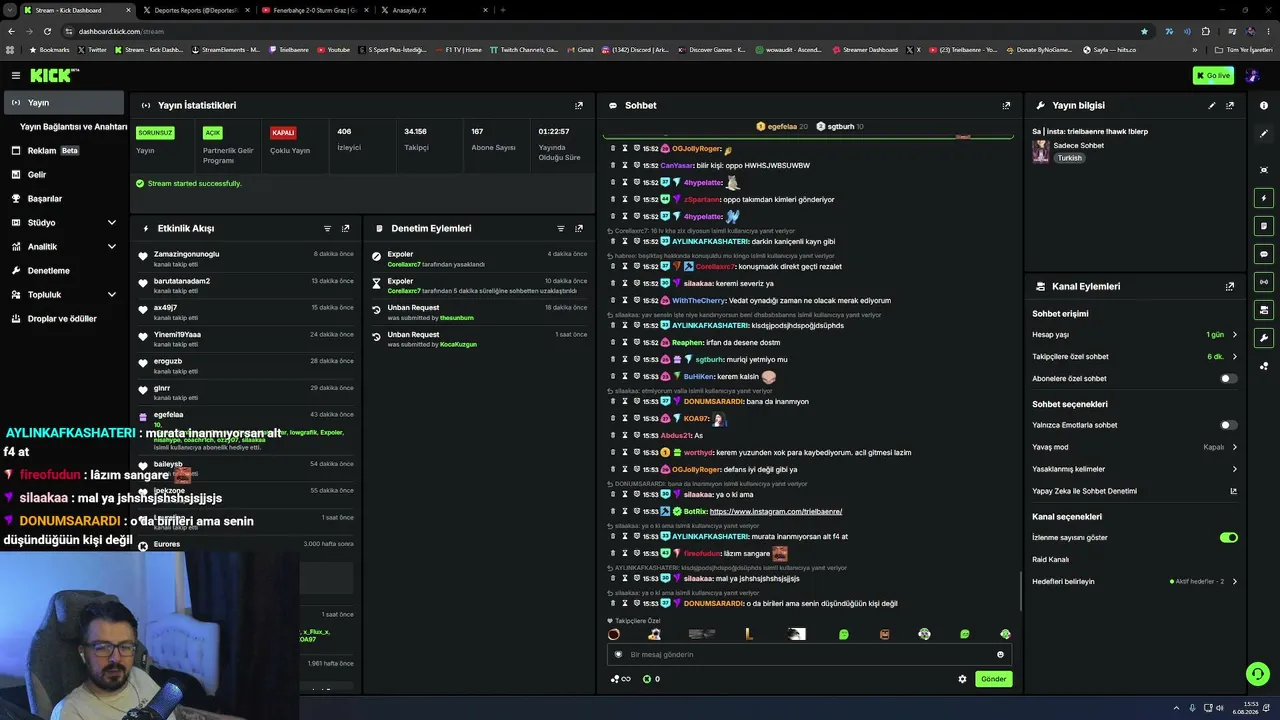The width and height of the screenshot is (1280, 720).
Task: Enable Yalnızca Emotlarla sohbet switch
Action: (x=1228, y=425)
